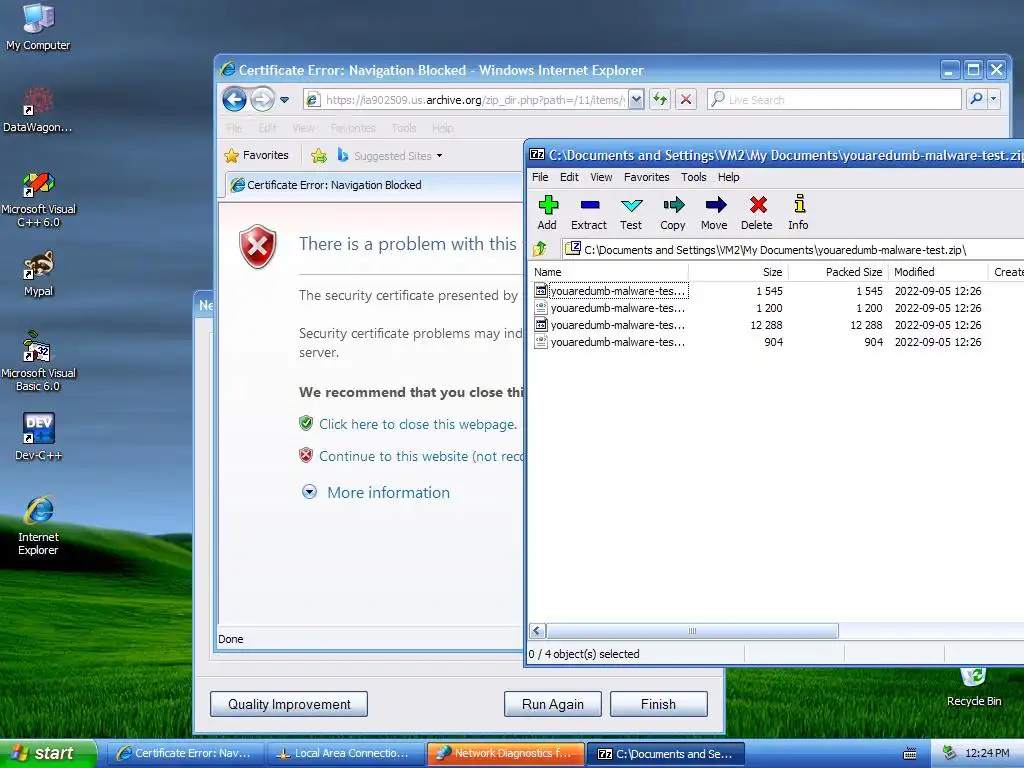This screenshot has height=768, width=1024.
Task: Click the 7-Zip horizontal scrollbar thumb
Action: 692,631
